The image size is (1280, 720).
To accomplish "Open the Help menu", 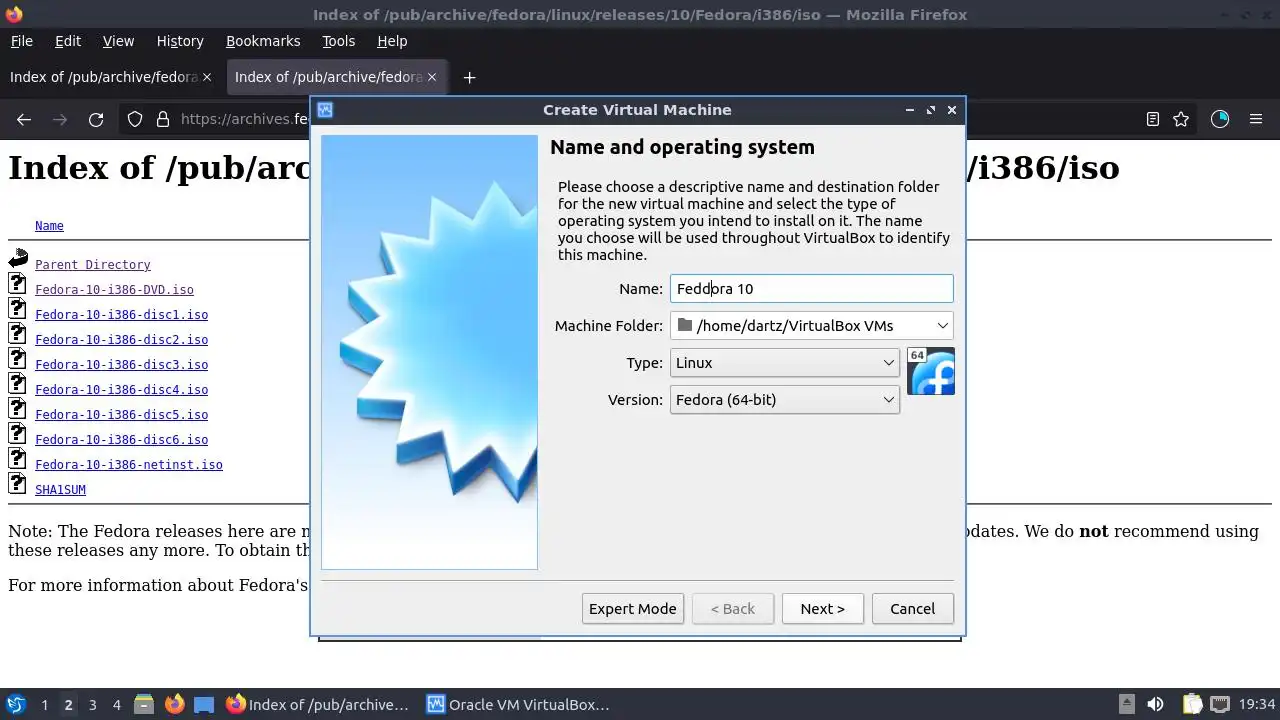I will coord(392,41).
